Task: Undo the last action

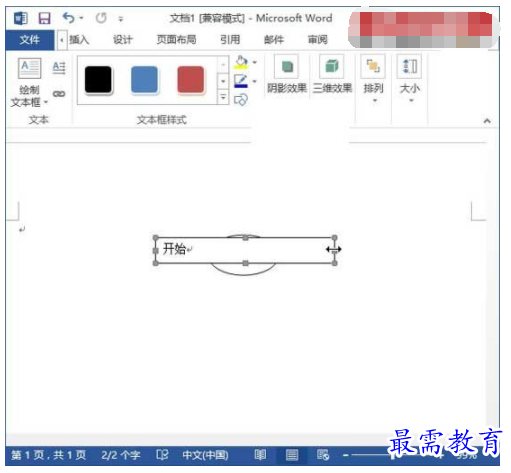Action: point(68,18)
